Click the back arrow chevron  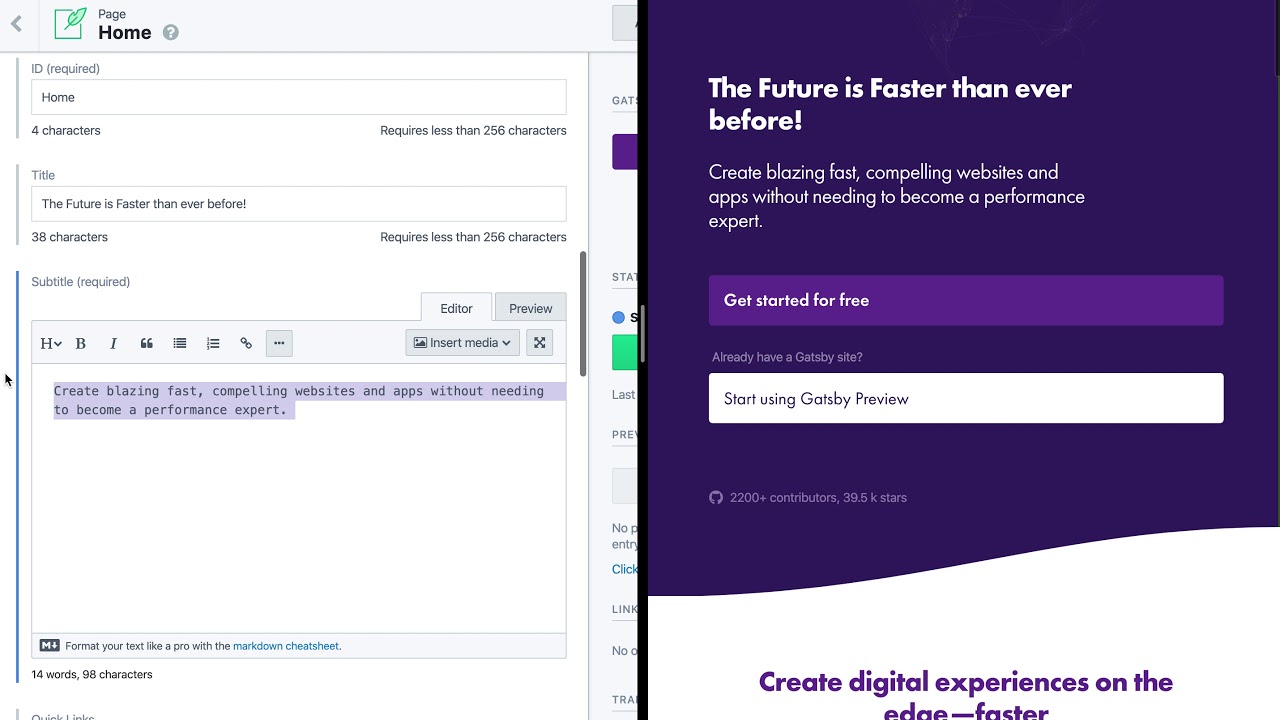pos(16,25)
